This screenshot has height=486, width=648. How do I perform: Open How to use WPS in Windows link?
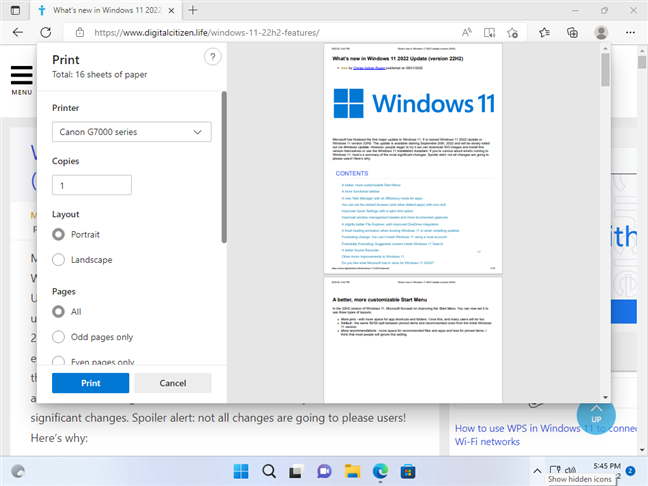pyautogui.click(x=546, y=435)
